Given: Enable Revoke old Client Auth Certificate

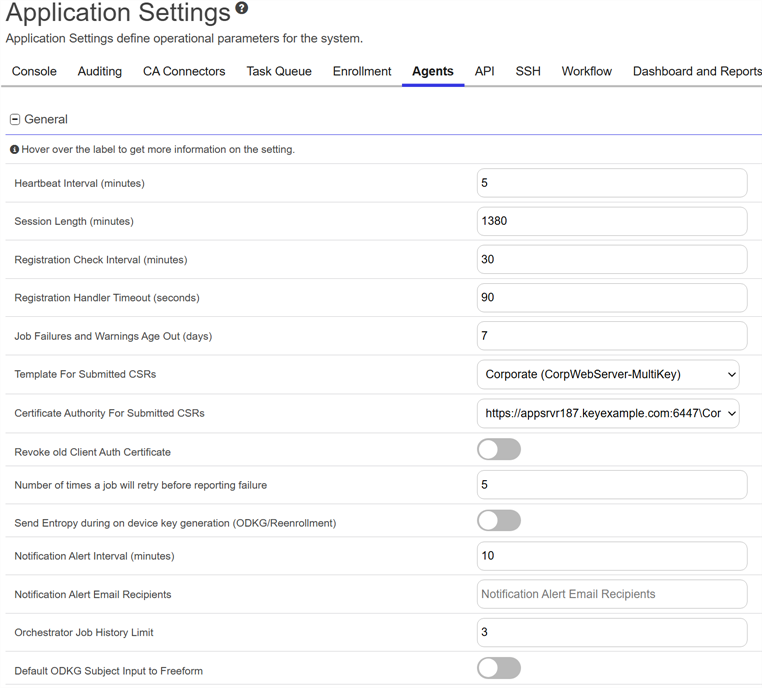Looking at the screenshot, I should (498, 450).
